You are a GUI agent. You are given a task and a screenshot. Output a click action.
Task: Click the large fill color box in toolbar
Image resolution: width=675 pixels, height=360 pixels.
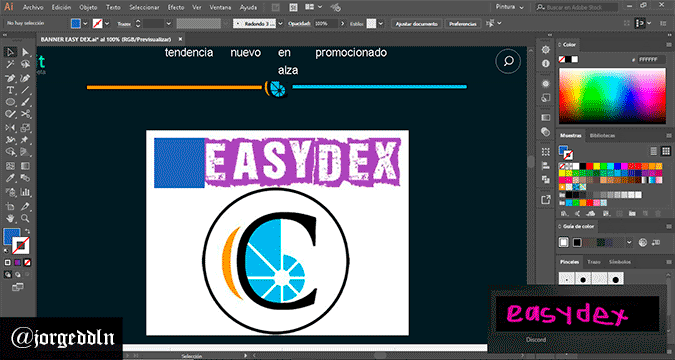(11, 236)
